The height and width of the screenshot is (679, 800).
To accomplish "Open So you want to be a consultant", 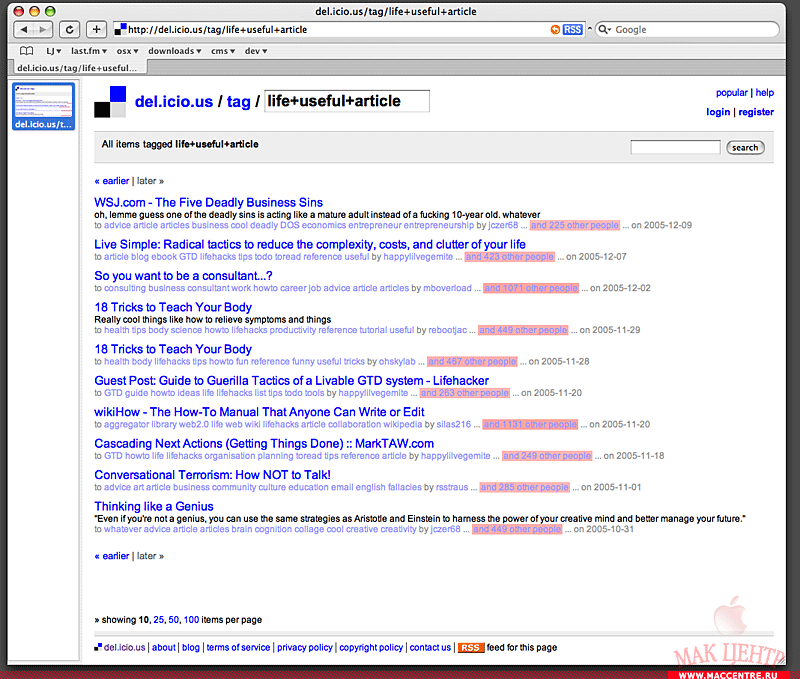I will [x=183, y=276].
